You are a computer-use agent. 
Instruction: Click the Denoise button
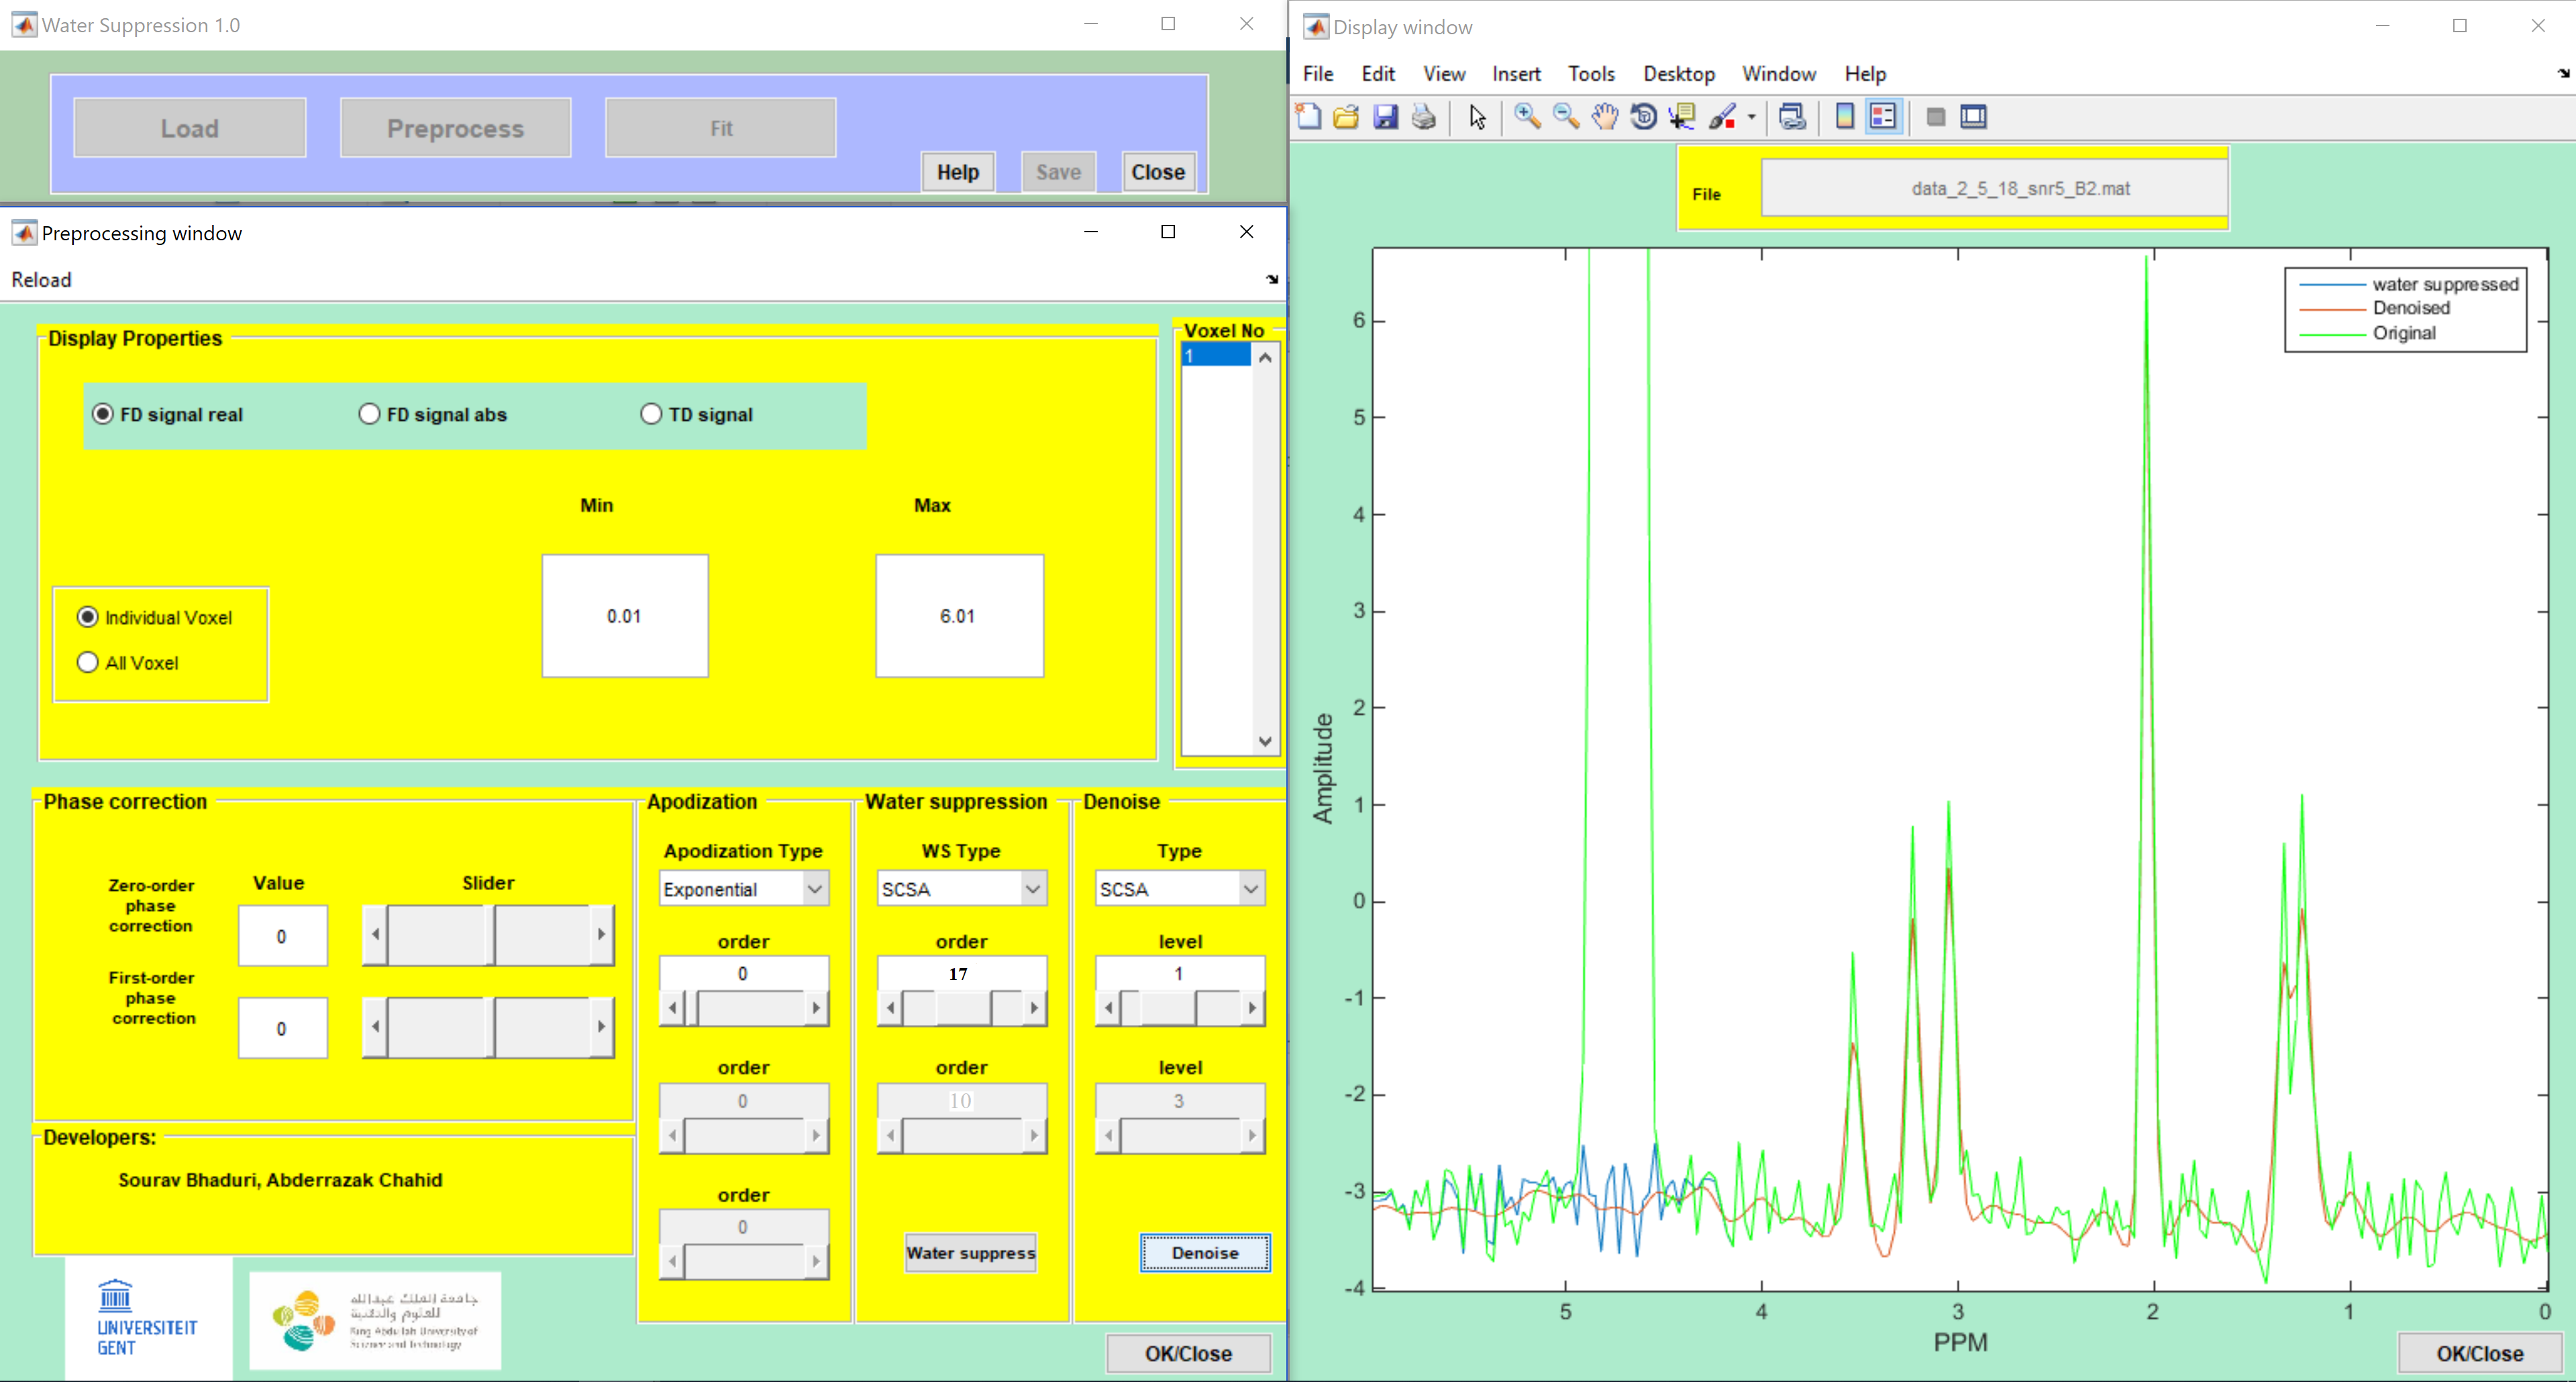tap(1205, 1253)
